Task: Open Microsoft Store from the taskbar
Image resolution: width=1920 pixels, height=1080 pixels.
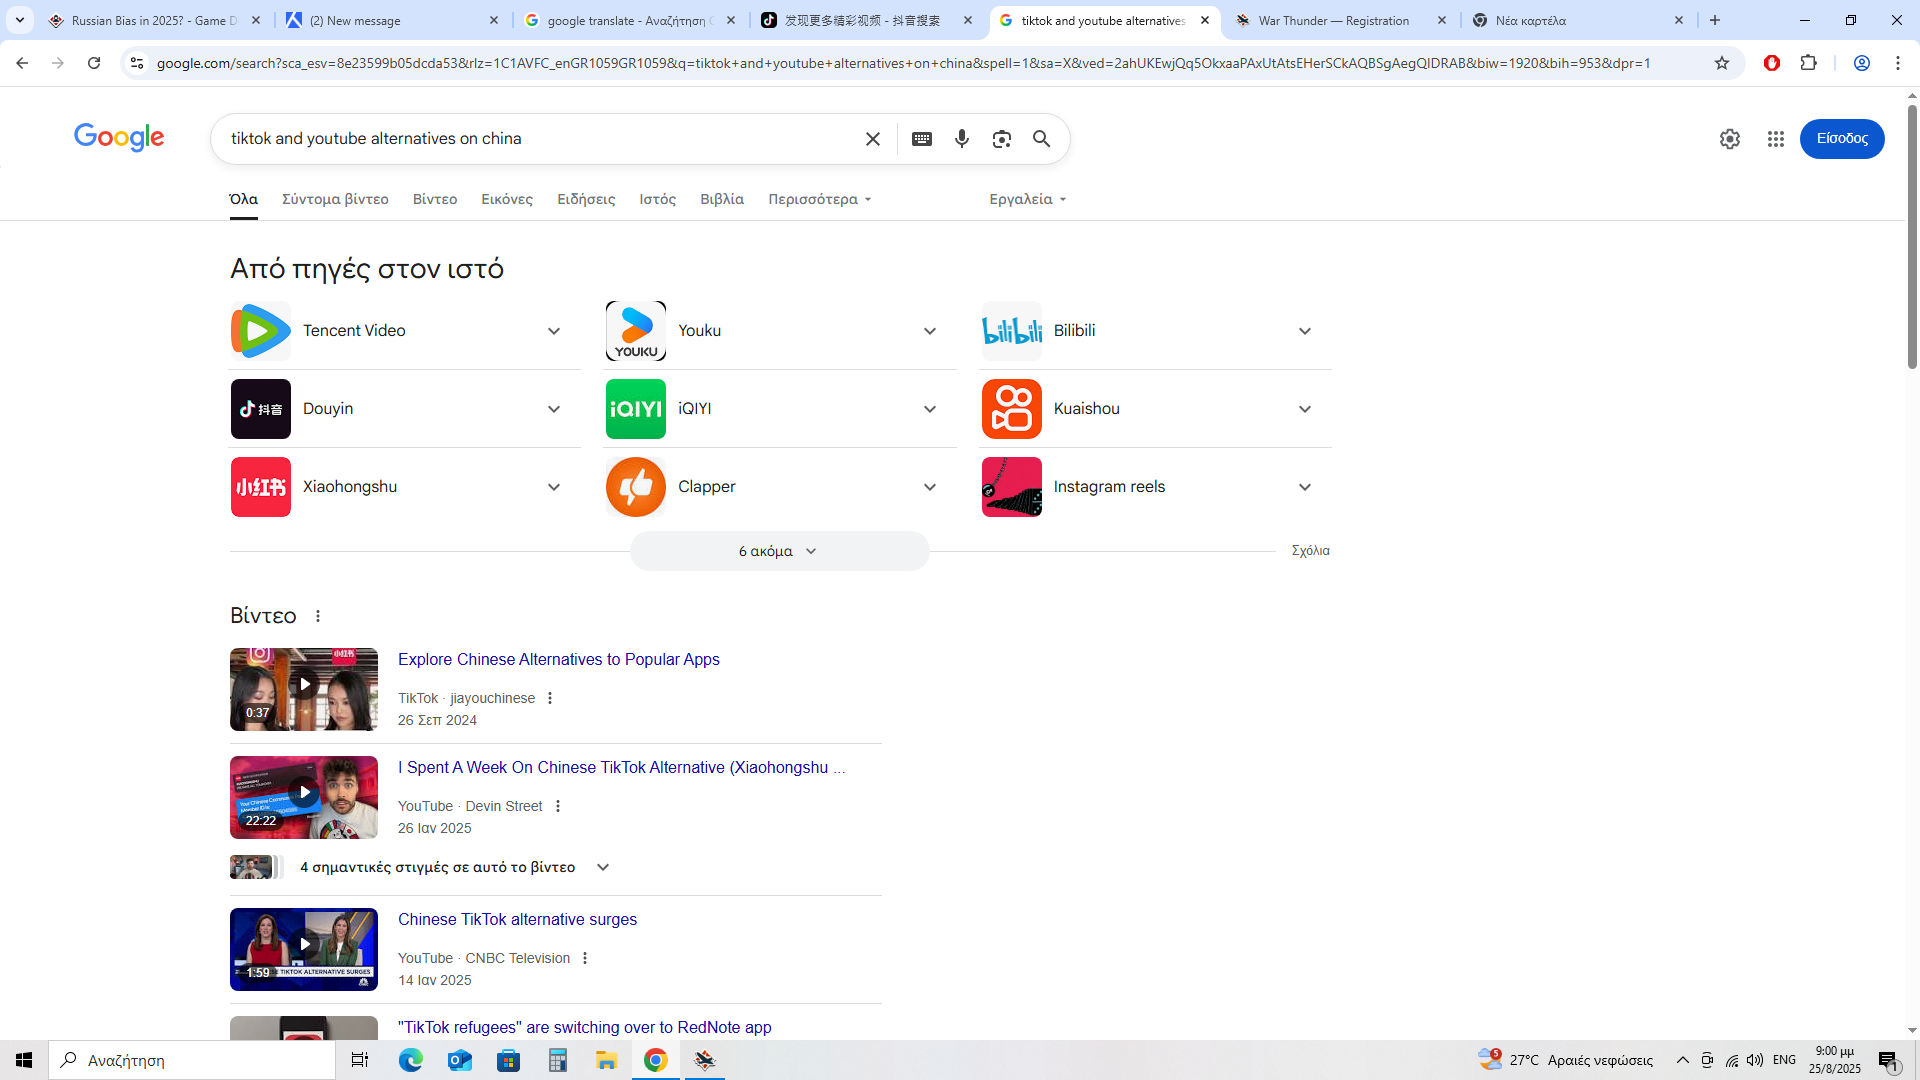Action: [x=509, y=1060]
